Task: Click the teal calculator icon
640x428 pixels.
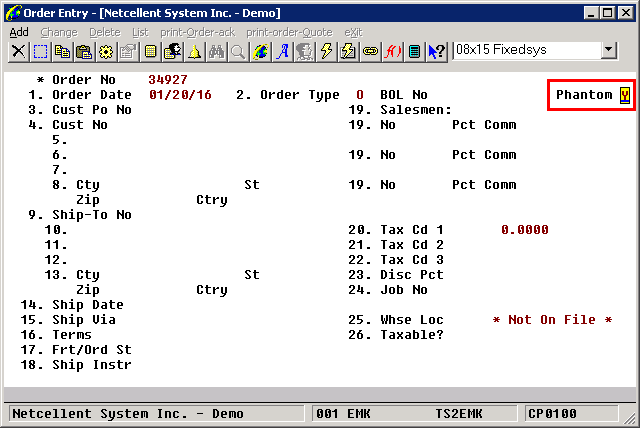Action: pos(414,52)
